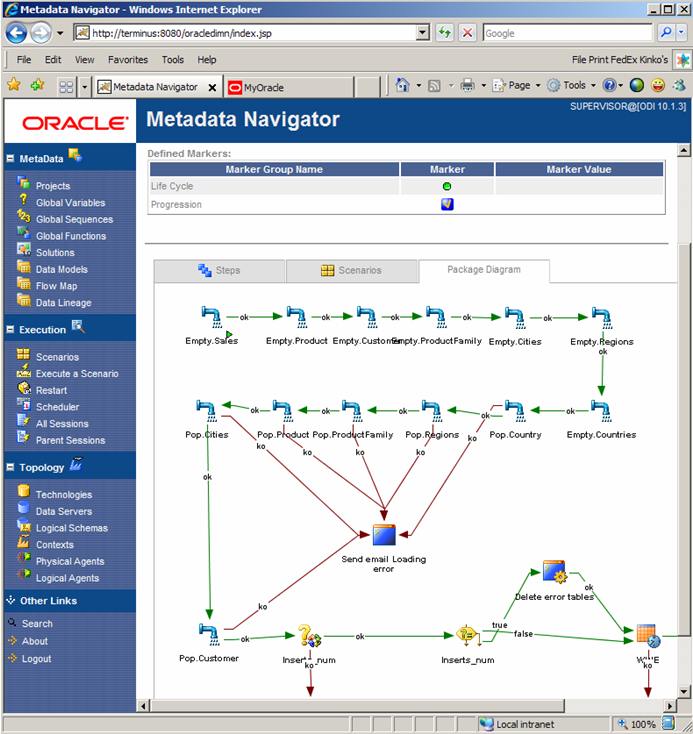Open the quick tabs list dropdown arrow

coord(84,87)
